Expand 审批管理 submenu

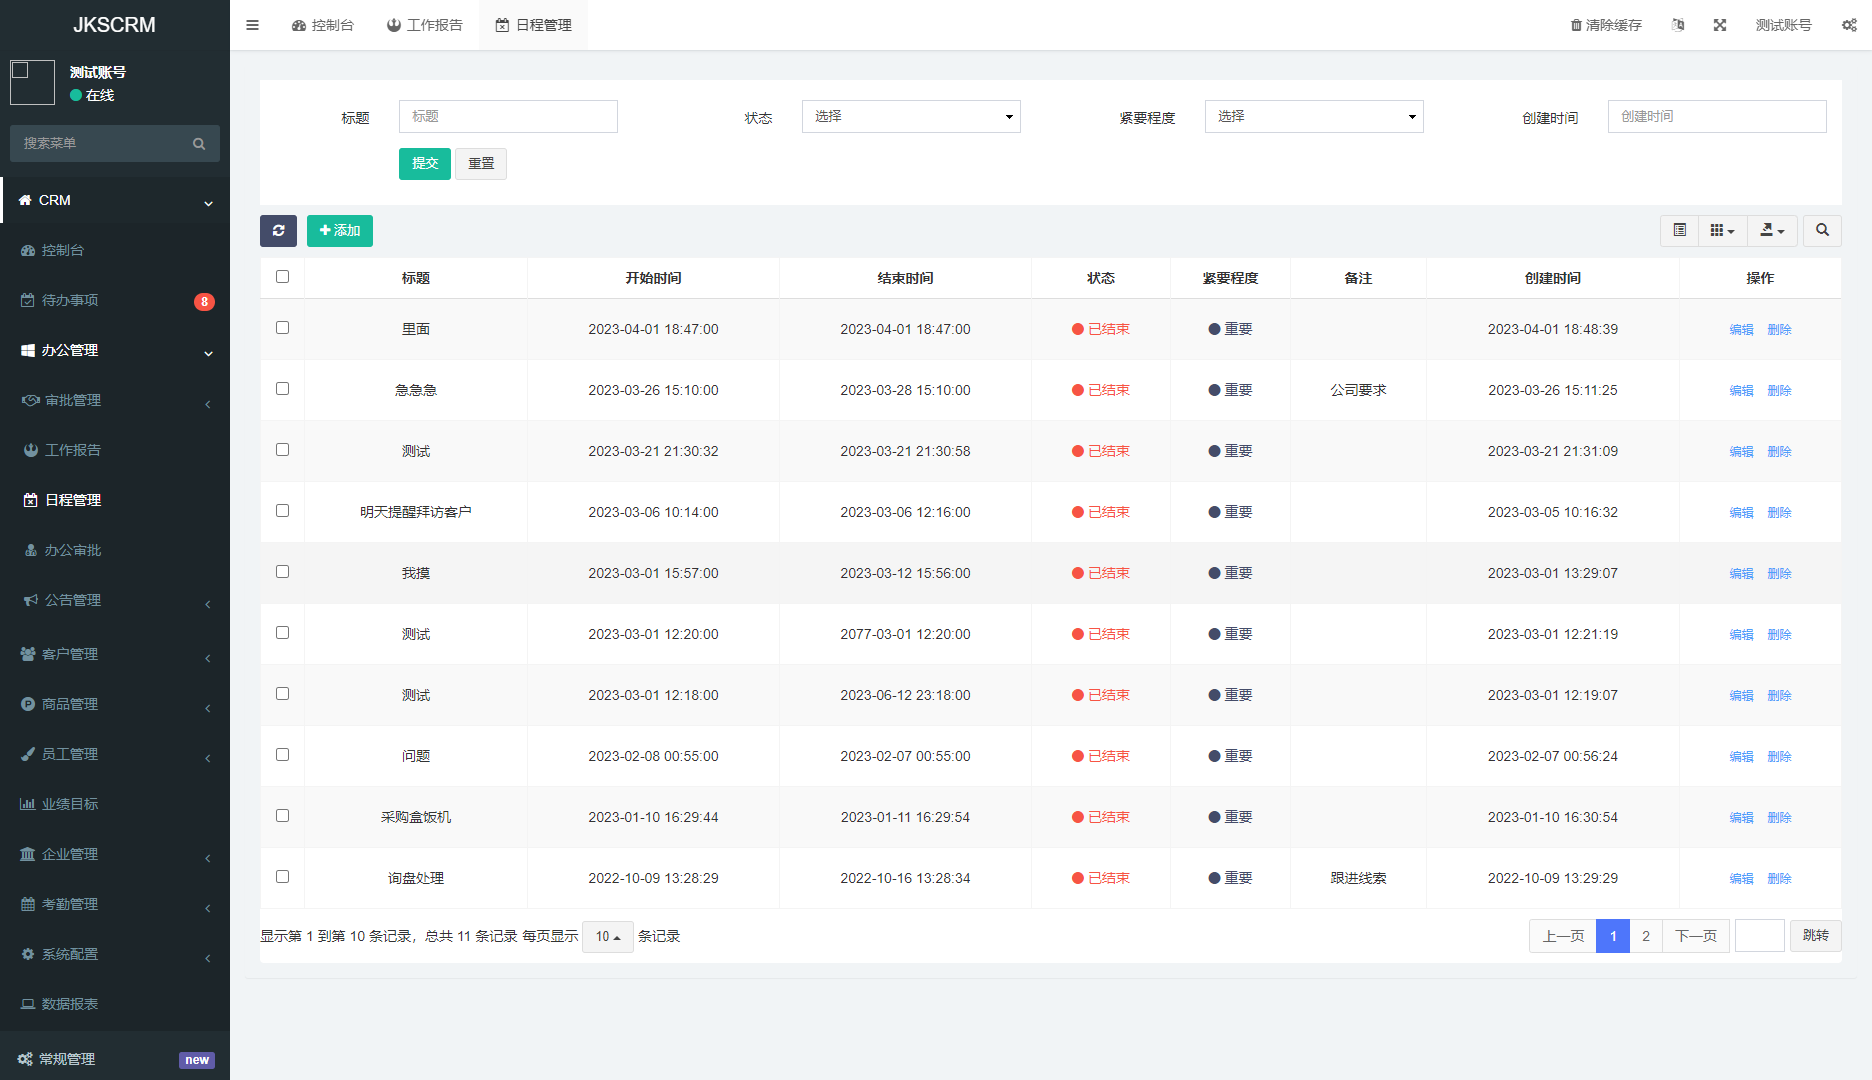pos(115,400)
